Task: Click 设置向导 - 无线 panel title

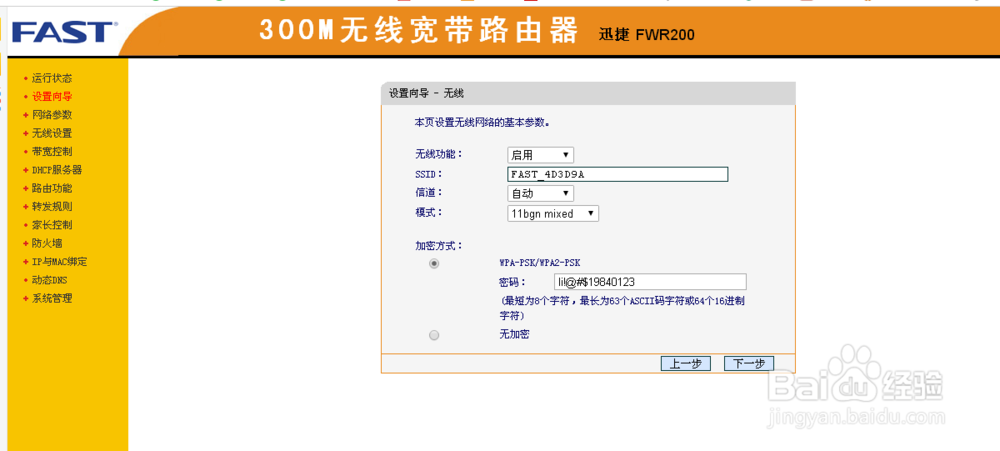Action: pyautogui.click(x=427, y=94)
